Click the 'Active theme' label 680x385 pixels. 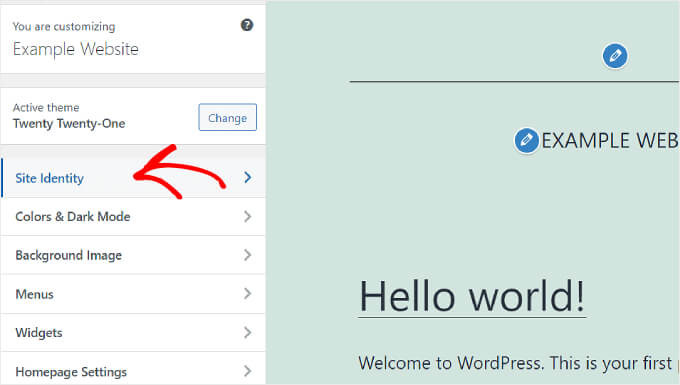(x=46, y=107)
